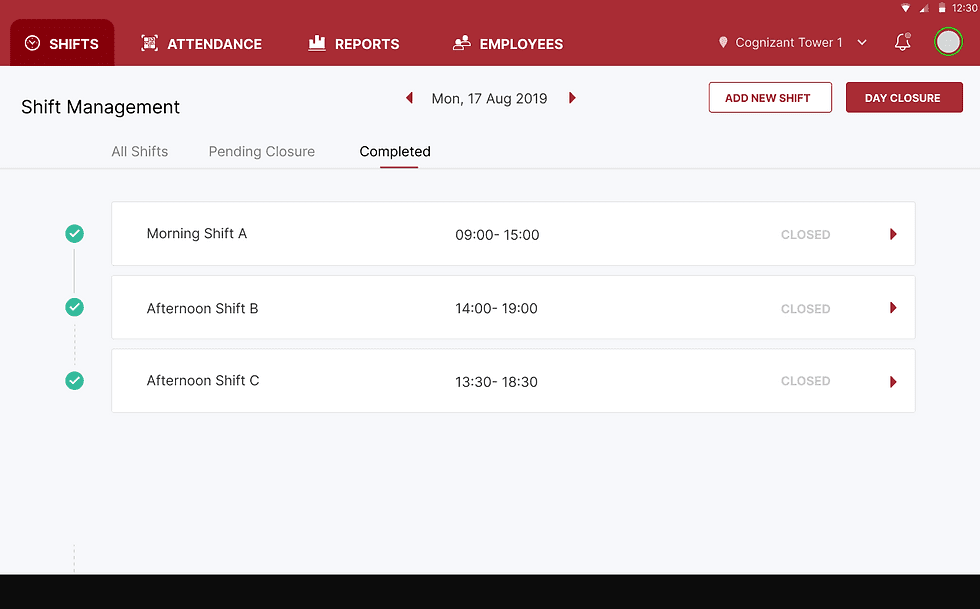Image resolution: width=980 pixels, height=609 pixels.
Task: Expand Morning Shift A details arrow
Action: point(893,234)
